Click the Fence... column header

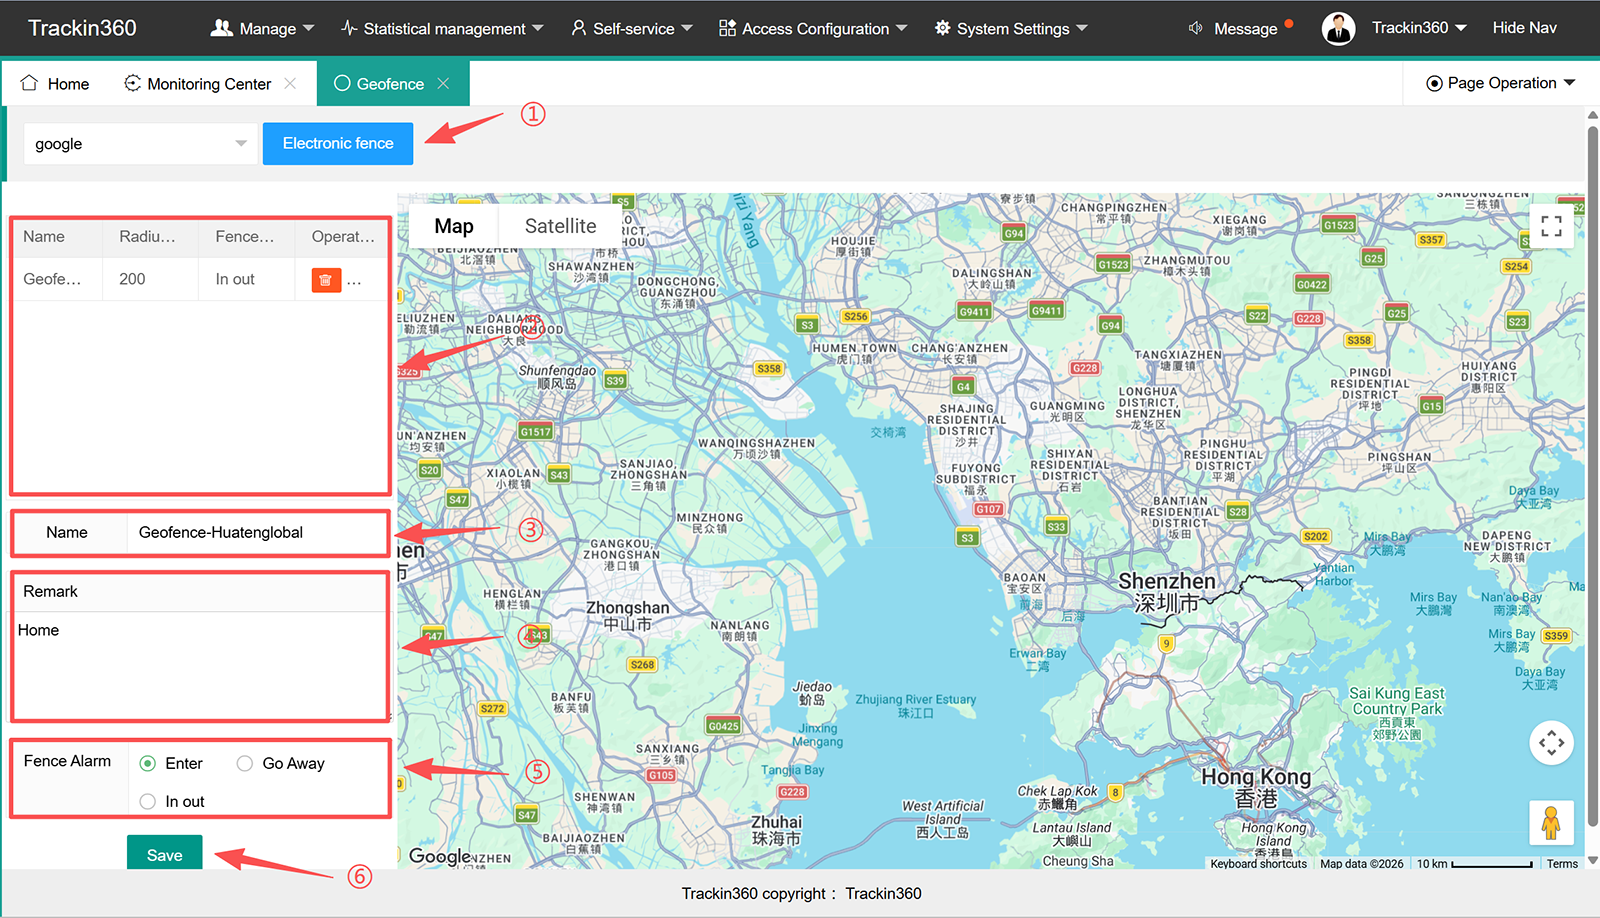pos(246,237)
